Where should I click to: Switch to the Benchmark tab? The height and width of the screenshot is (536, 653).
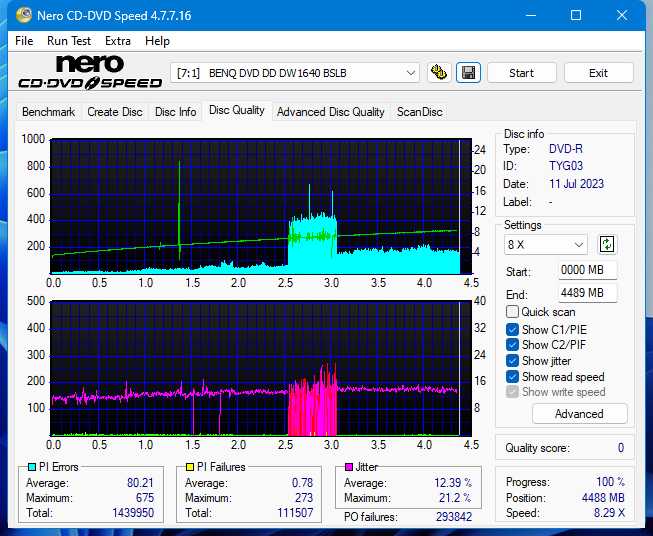click(49, 112)
